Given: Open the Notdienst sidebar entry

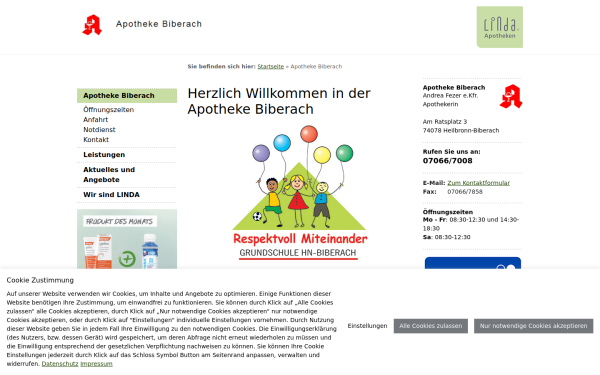Looking at the screenshot, I should tap(99, 130).
